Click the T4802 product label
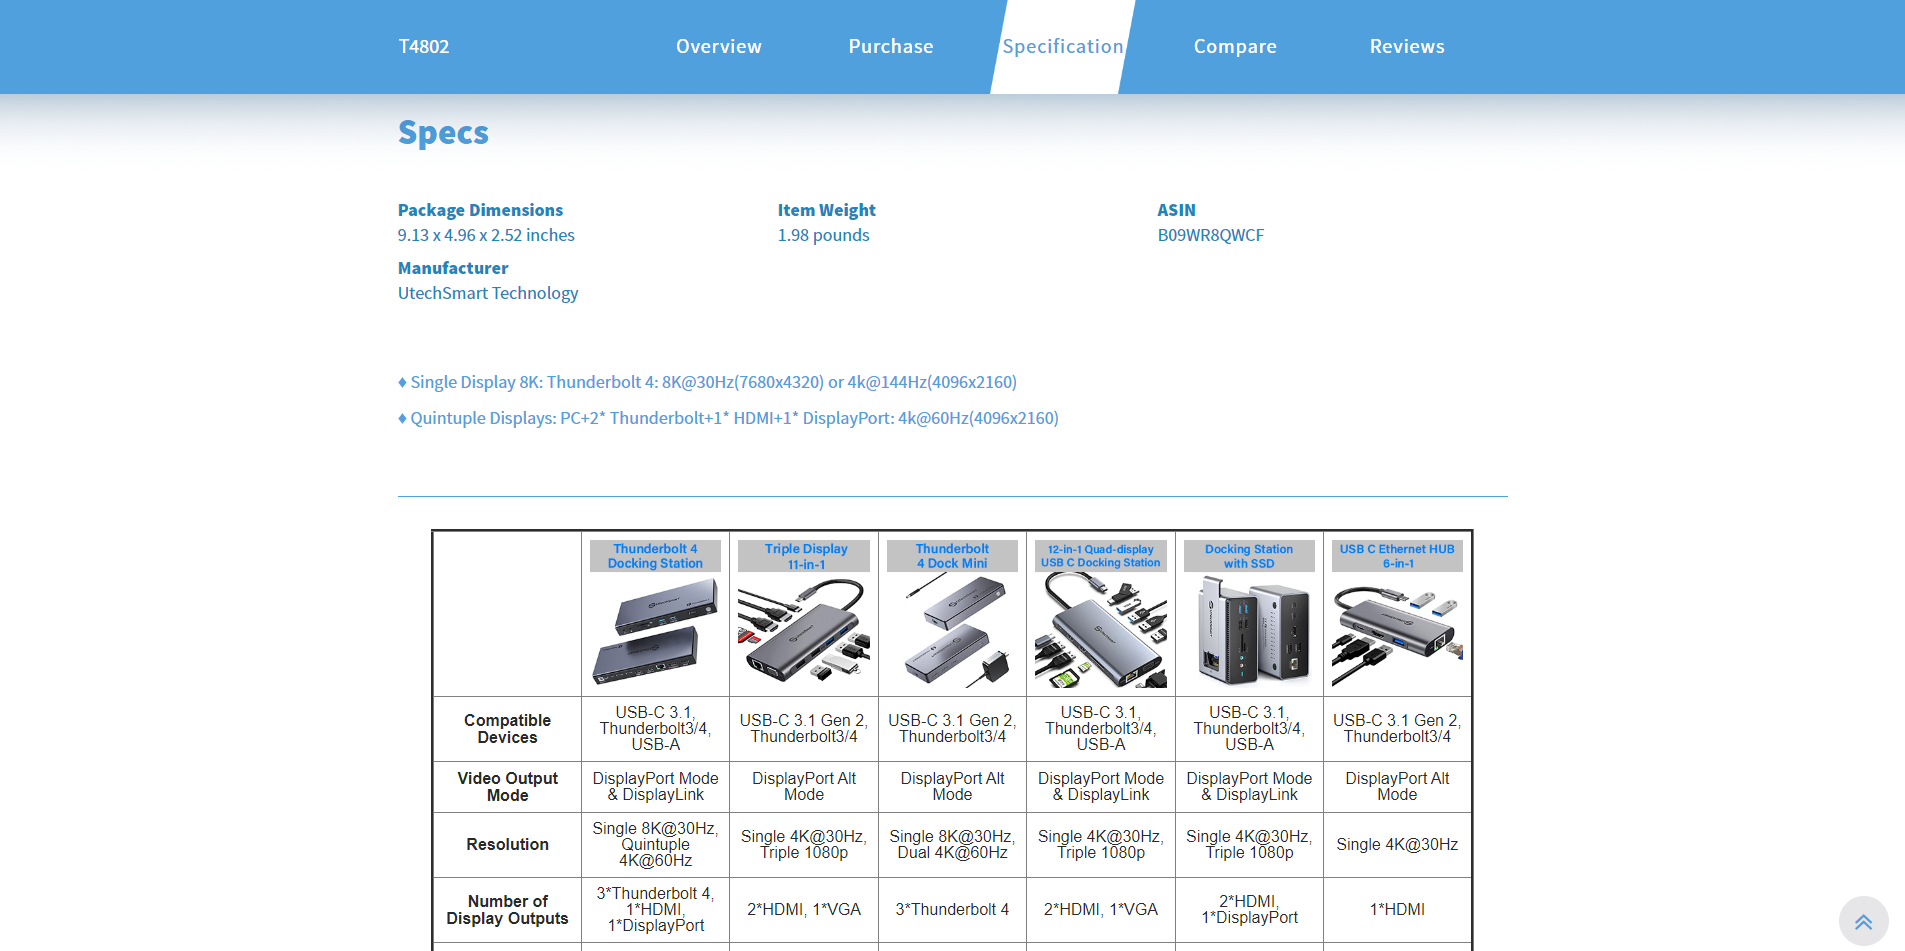The image size is (1905, 951). click(424, 46)
